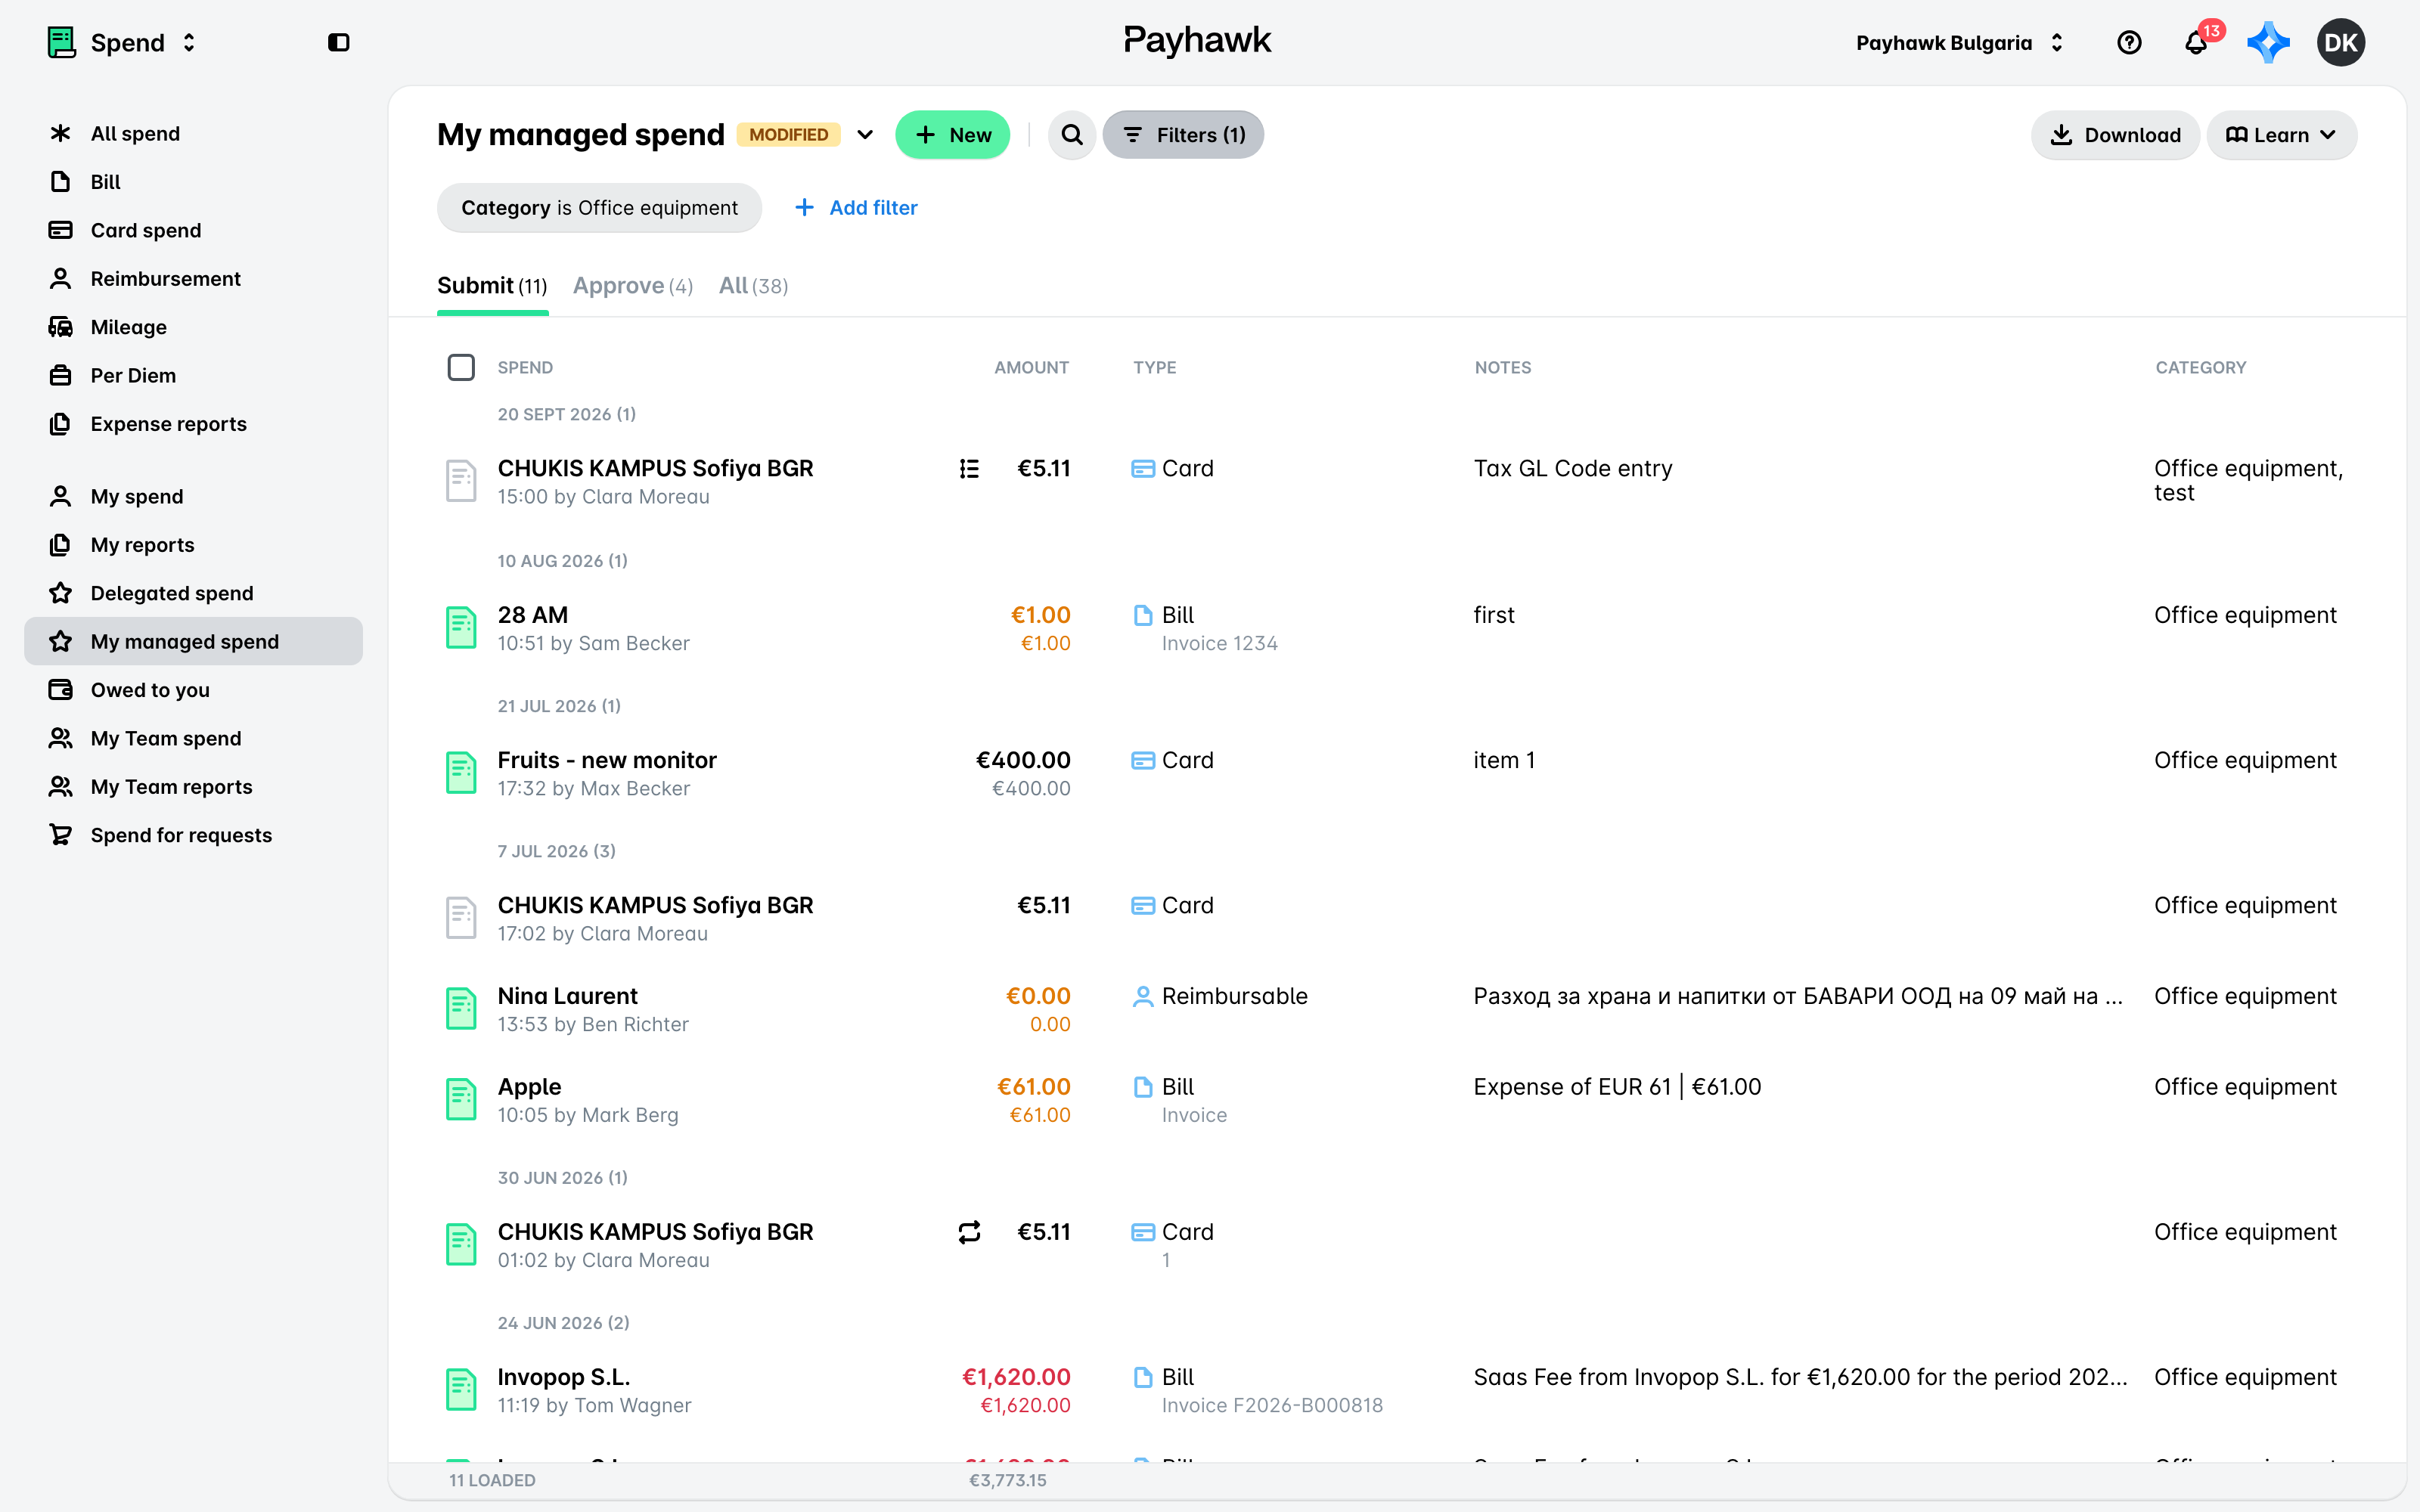Open the Fruits - new monitor expense

click(1397, 773)
